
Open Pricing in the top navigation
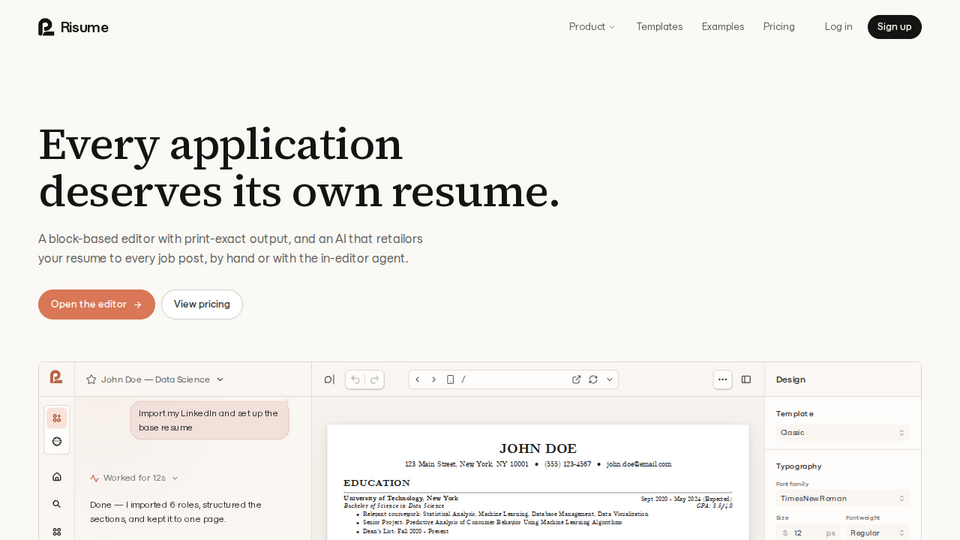778,27
